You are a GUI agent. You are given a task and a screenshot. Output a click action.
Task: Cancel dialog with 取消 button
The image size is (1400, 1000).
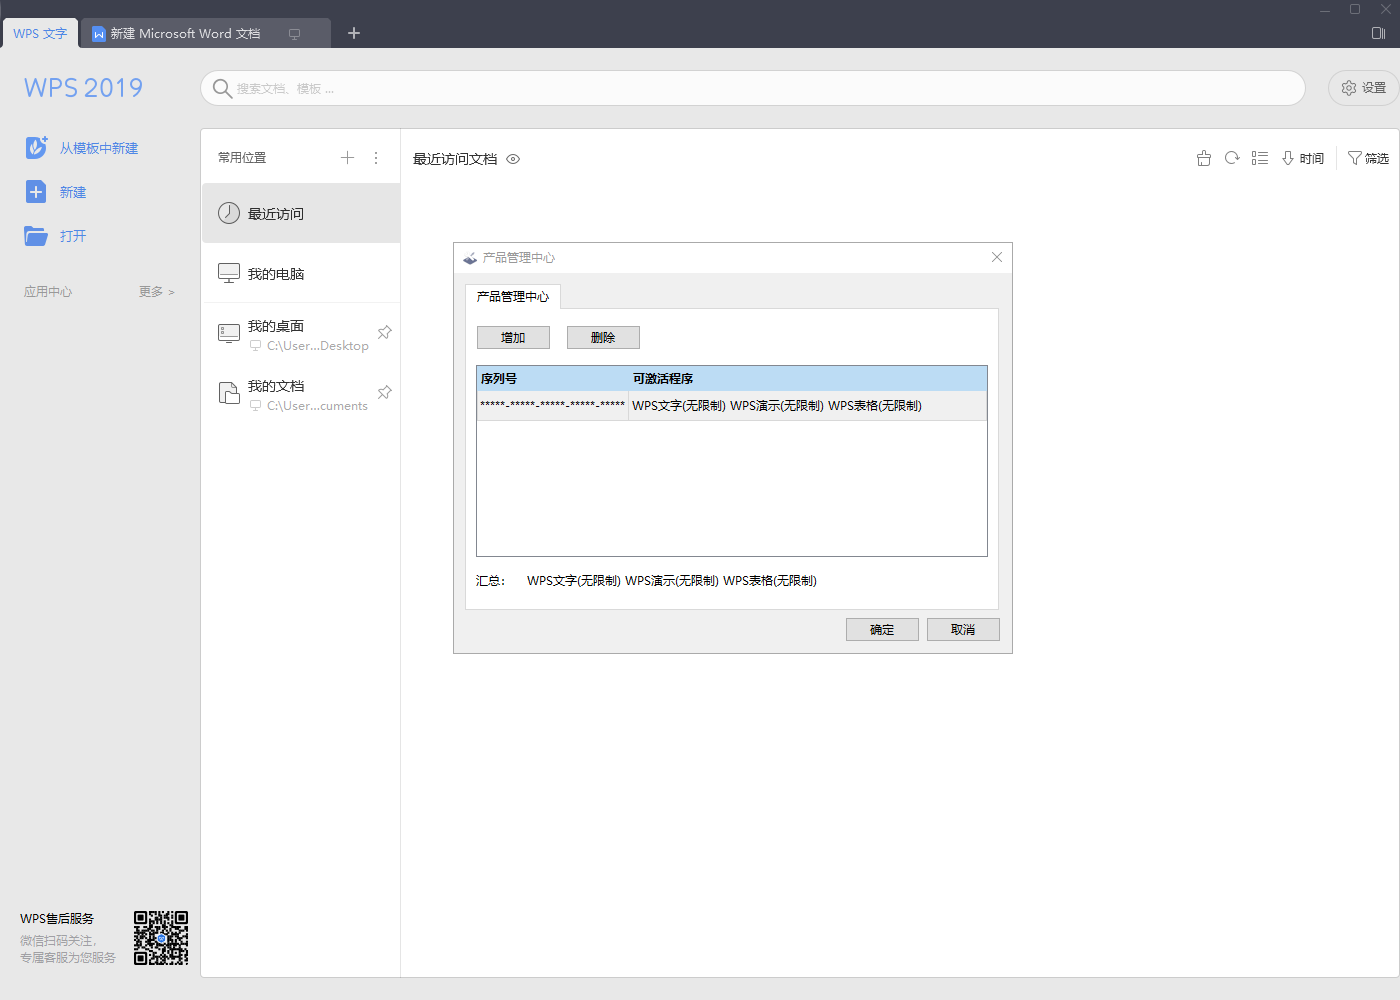coord(963,629)
